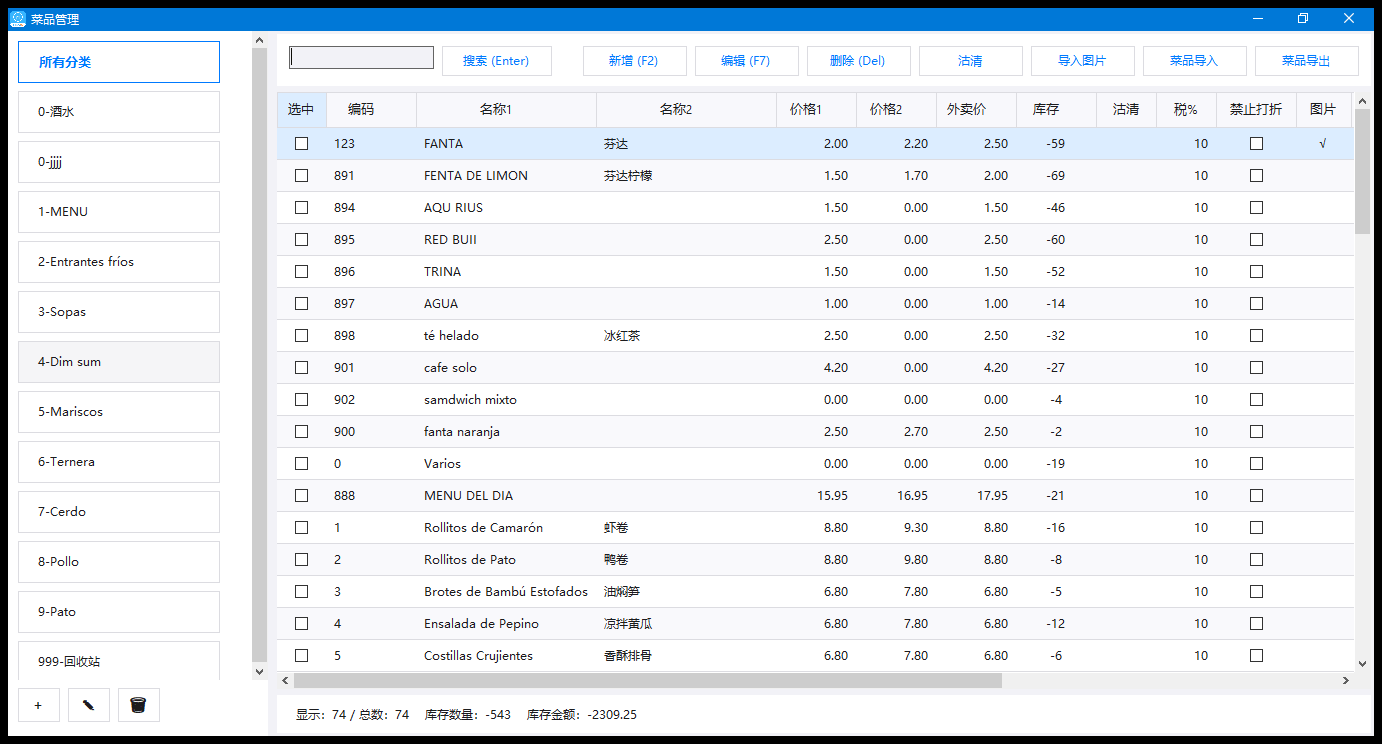The image size is (1382, 744).
Task: Check the select box for FANTA row
Action: pos(301,144)
